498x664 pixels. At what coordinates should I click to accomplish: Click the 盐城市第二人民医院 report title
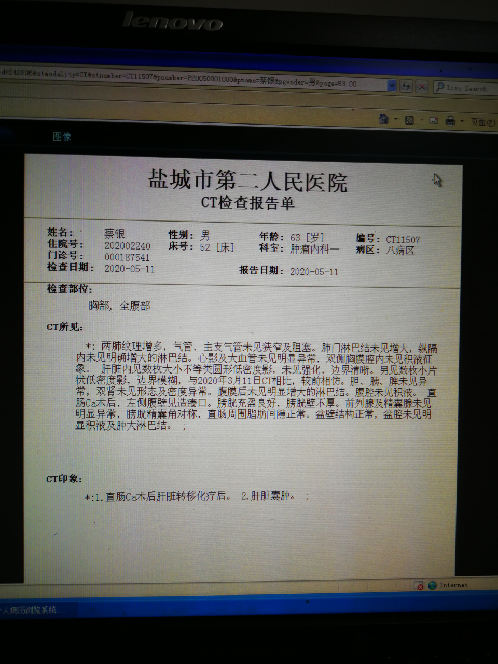pos(248,181)
